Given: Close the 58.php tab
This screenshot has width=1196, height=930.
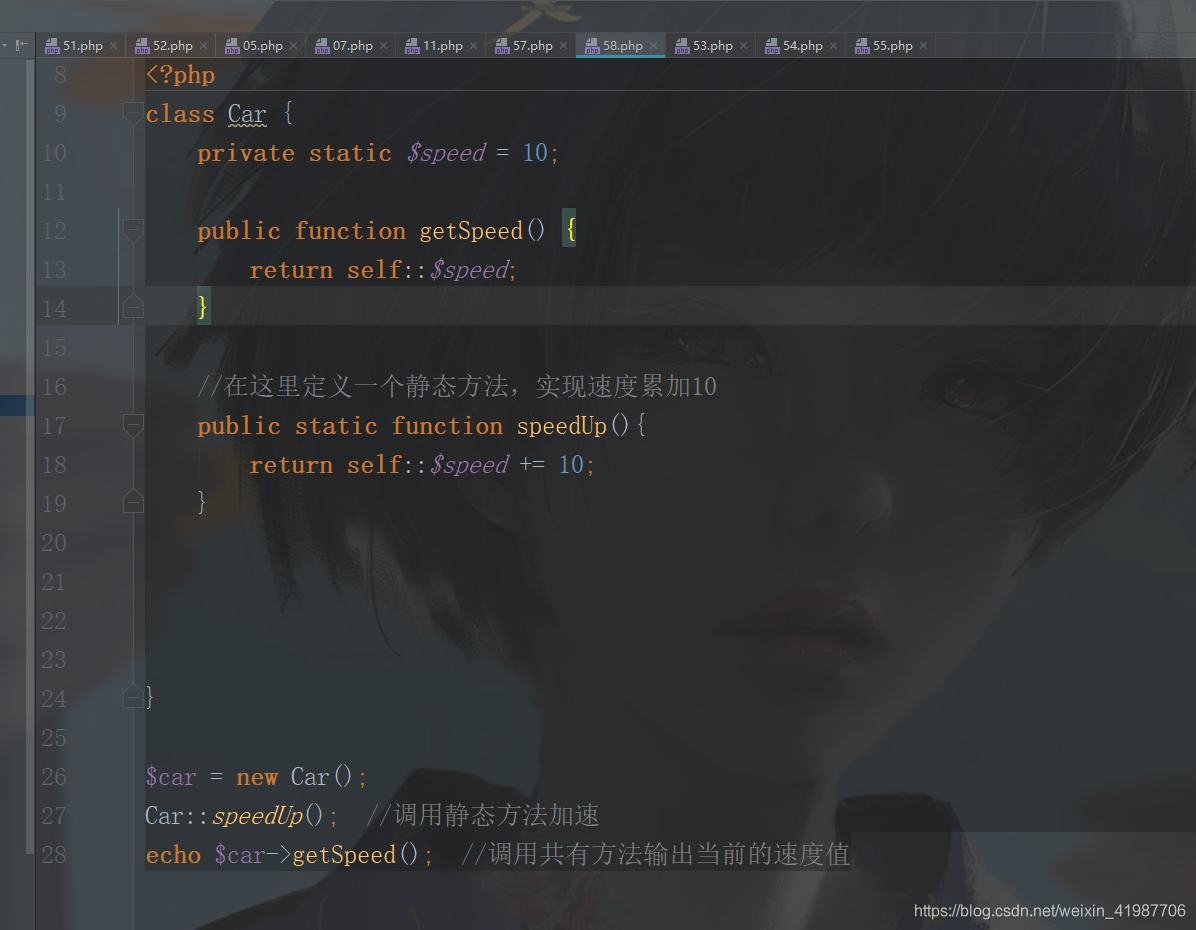Looking at the screenshot, I should click(x=654, y=46).
